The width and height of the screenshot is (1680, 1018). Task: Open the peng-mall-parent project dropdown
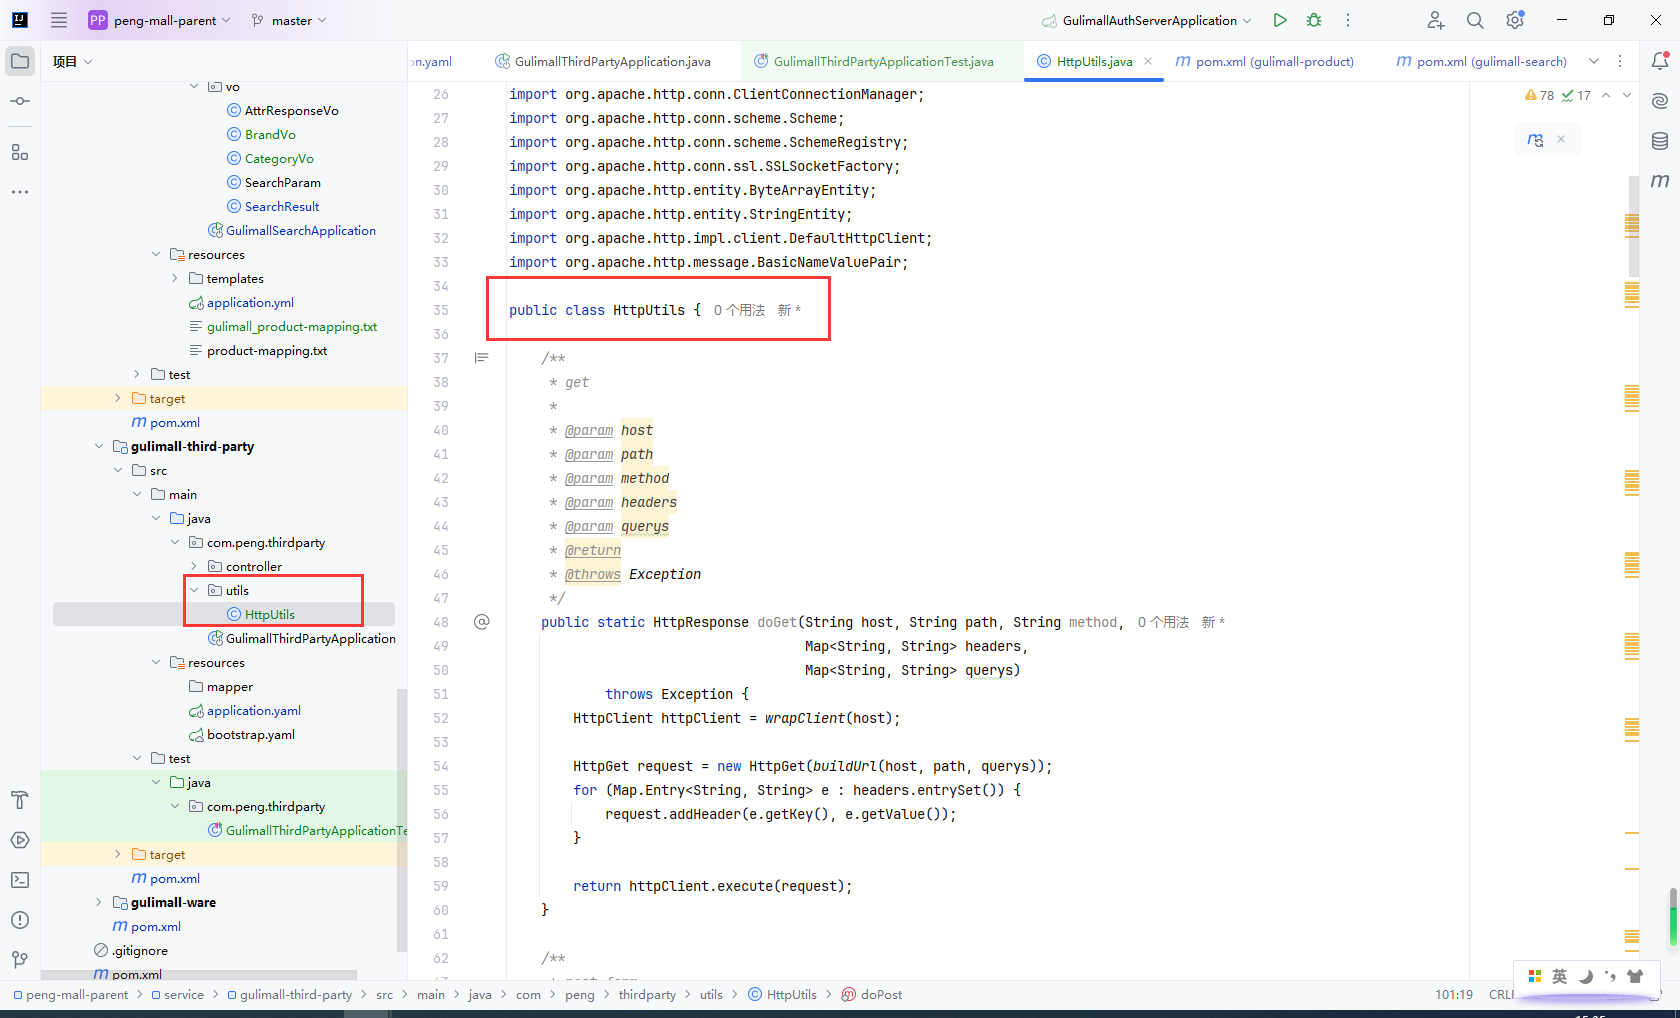[x=160, y=20]
